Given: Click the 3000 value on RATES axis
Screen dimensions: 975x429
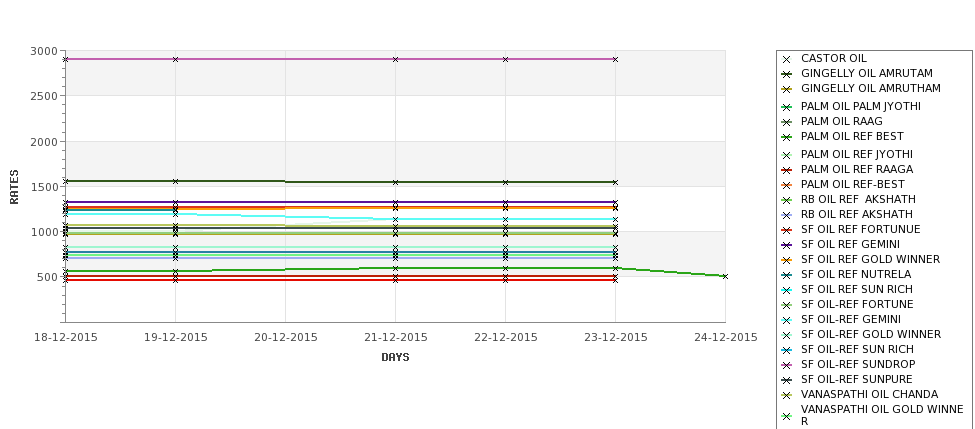Looking at the screenshot, I should tap(44, 51).
